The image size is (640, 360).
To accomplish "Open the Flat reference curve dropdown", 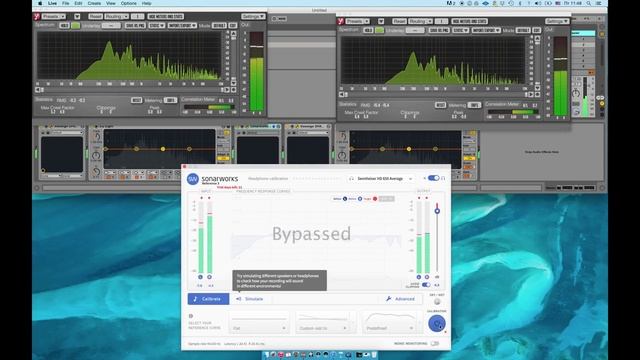I will point(259,328).
